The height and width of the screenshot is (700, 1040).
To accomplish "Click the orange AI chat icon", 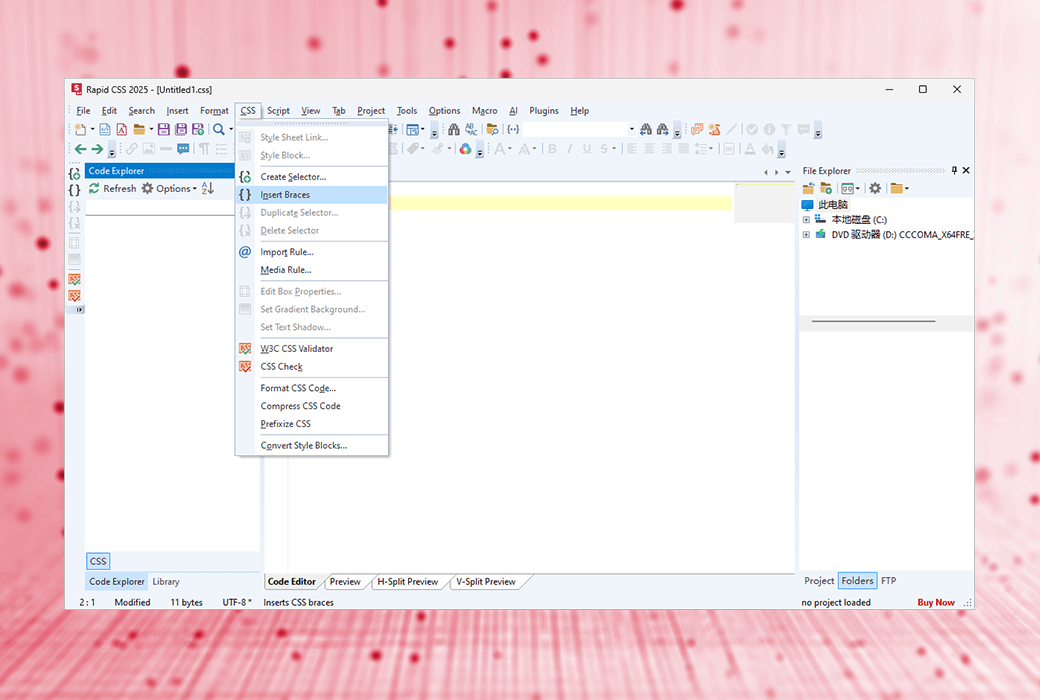I will point(697,129).
